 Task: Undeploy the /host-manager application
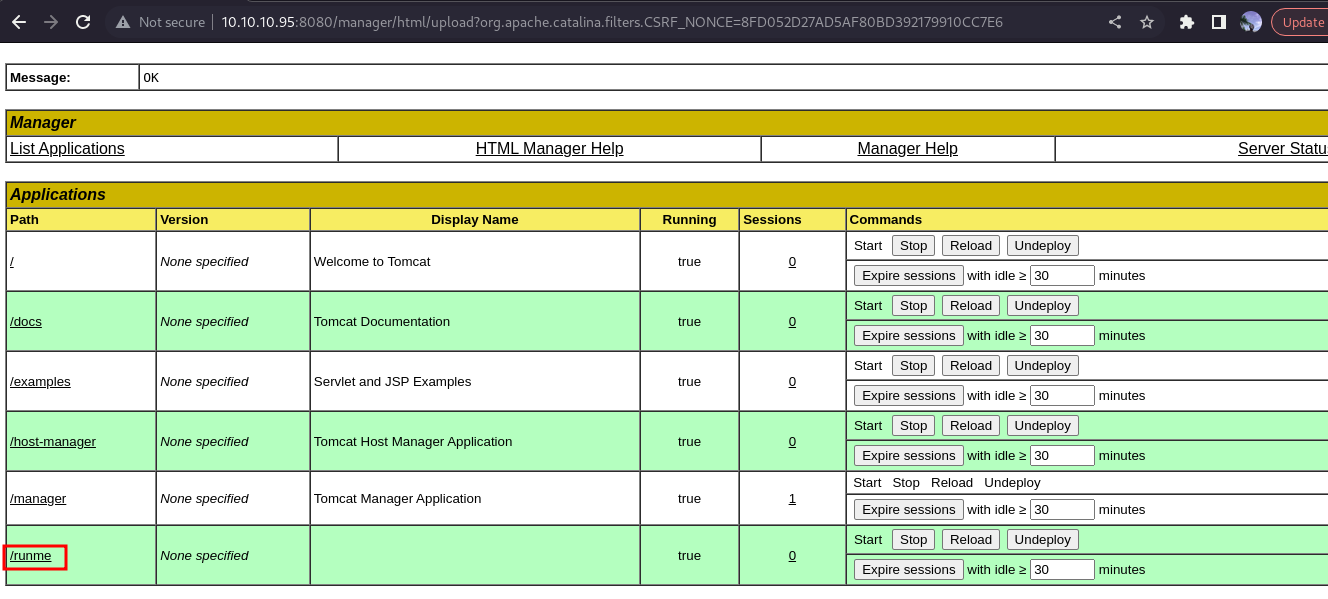tap(1043, 426)
